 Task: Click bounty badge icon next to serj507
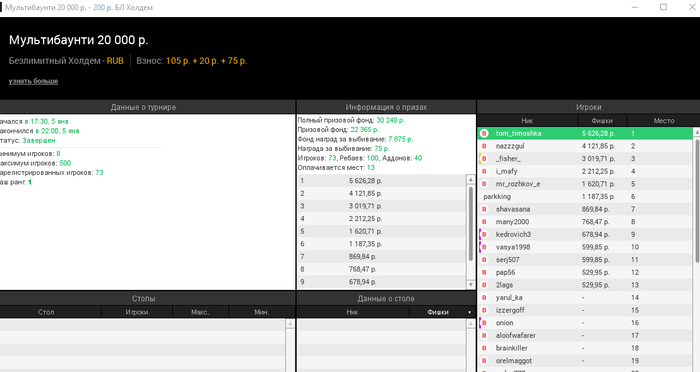(484, 259)
